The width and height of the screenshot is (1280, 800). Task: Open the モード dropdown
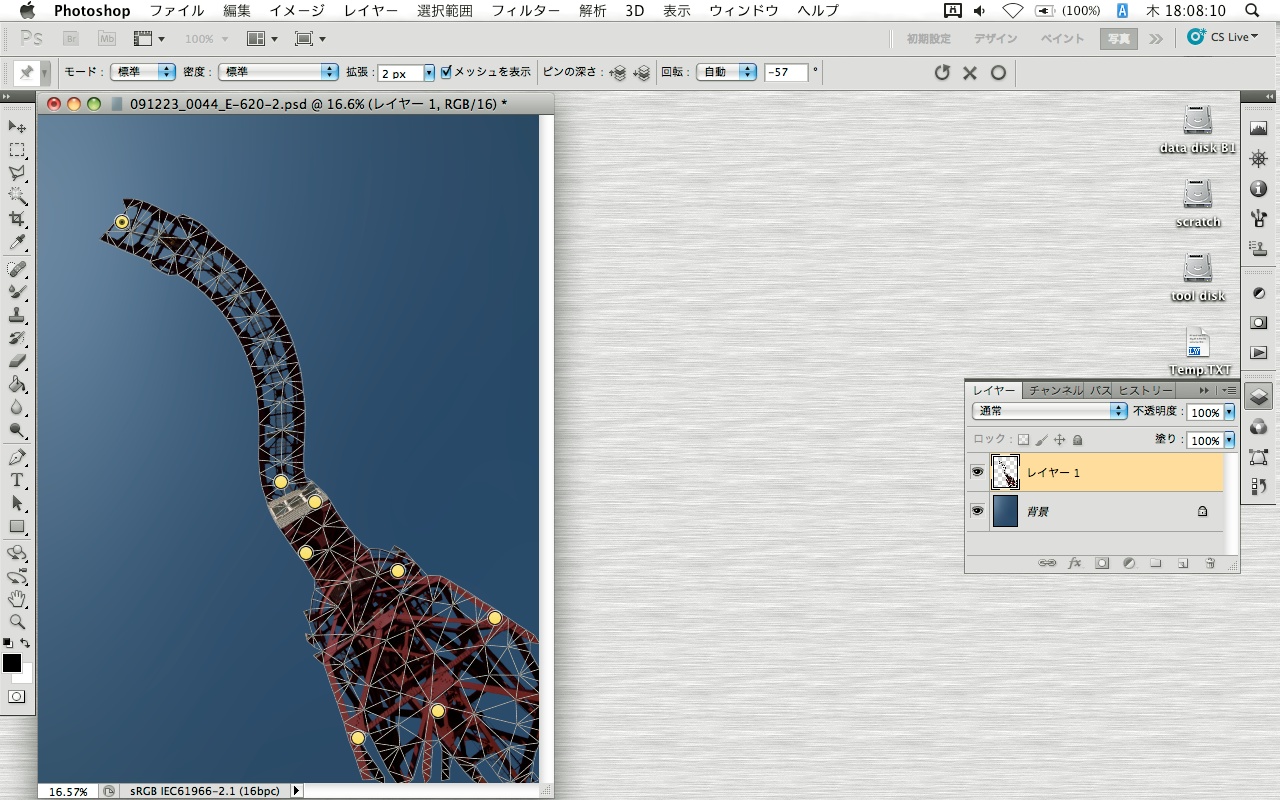tap(142, 72)
